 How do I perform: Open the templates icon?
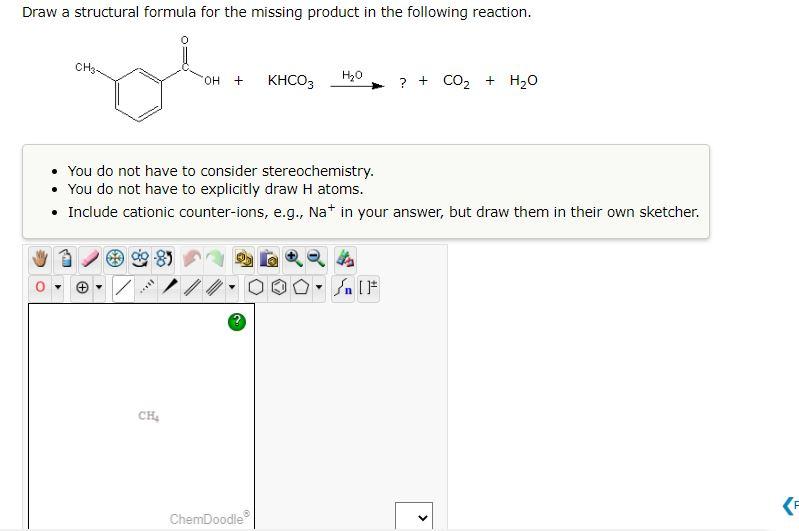click(x=345, y=259)
